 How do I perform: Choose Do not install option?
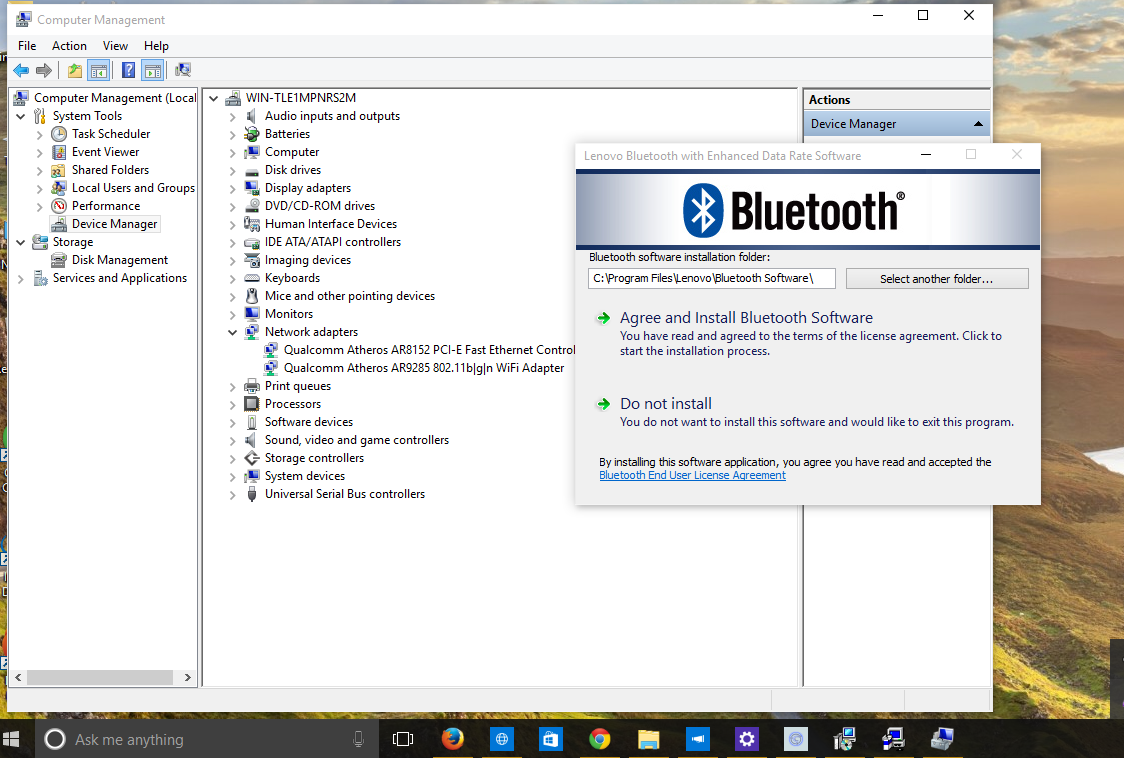(x=666, y=404)
